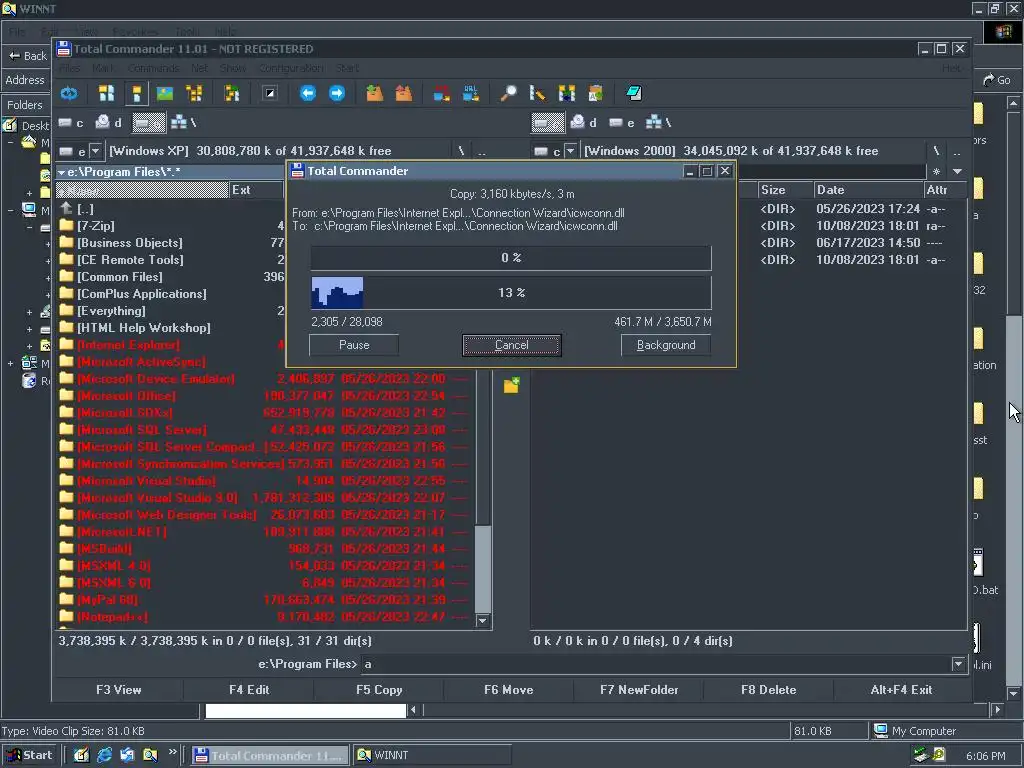Launch the multi-rename tool icon

coord(537,93)
